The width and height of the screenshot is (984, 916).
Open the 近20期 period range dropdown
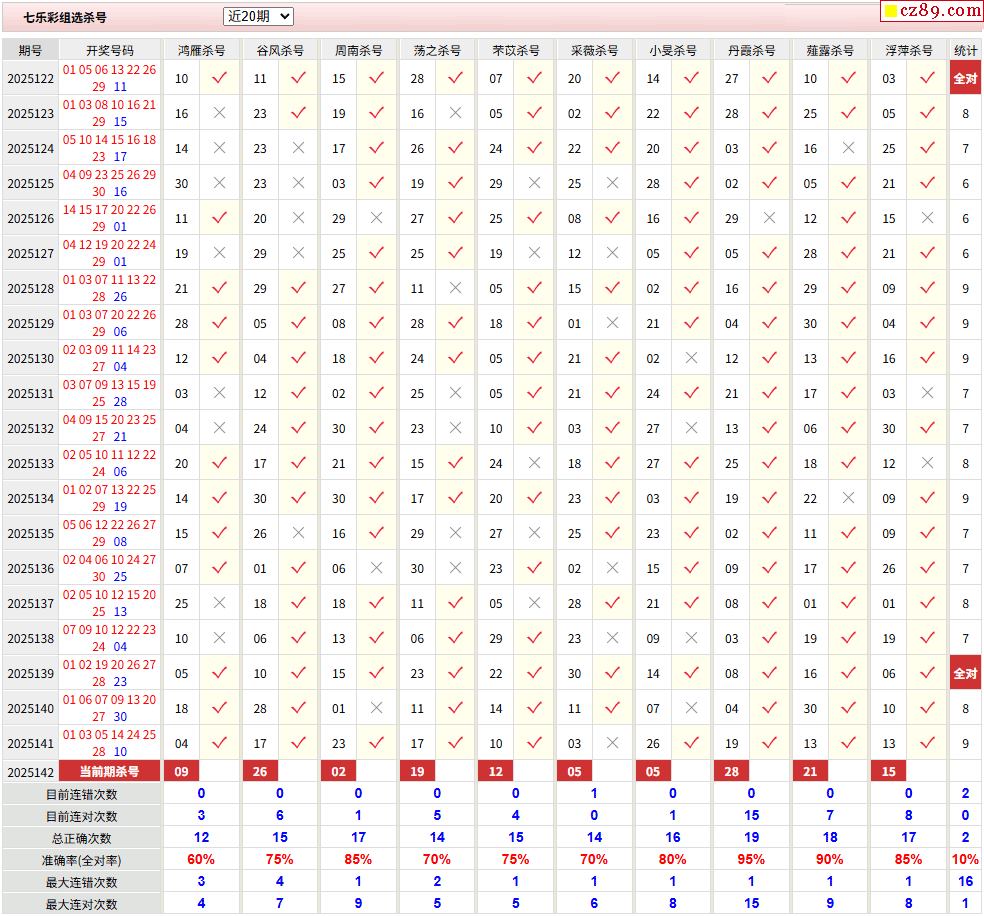258,16
